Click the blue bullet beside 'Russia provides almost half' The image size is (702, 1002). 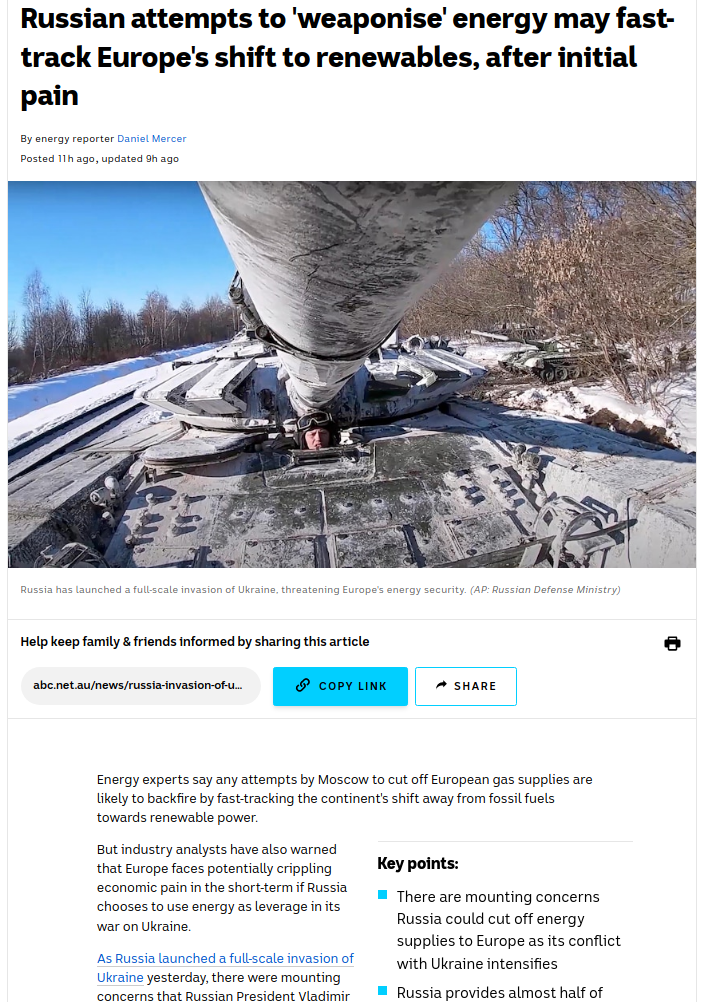click(383, 990)
